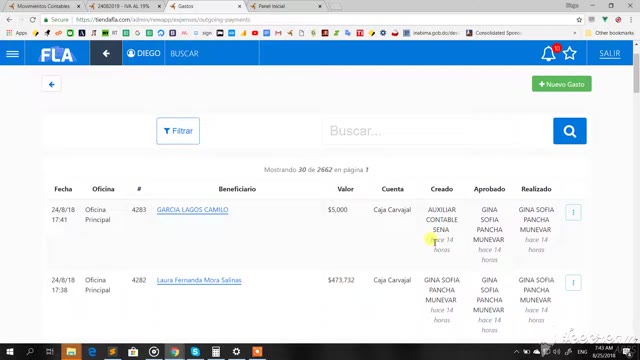Click the $473,732 value cell
This screenshot has height=360, width=640.
[341, 280]
